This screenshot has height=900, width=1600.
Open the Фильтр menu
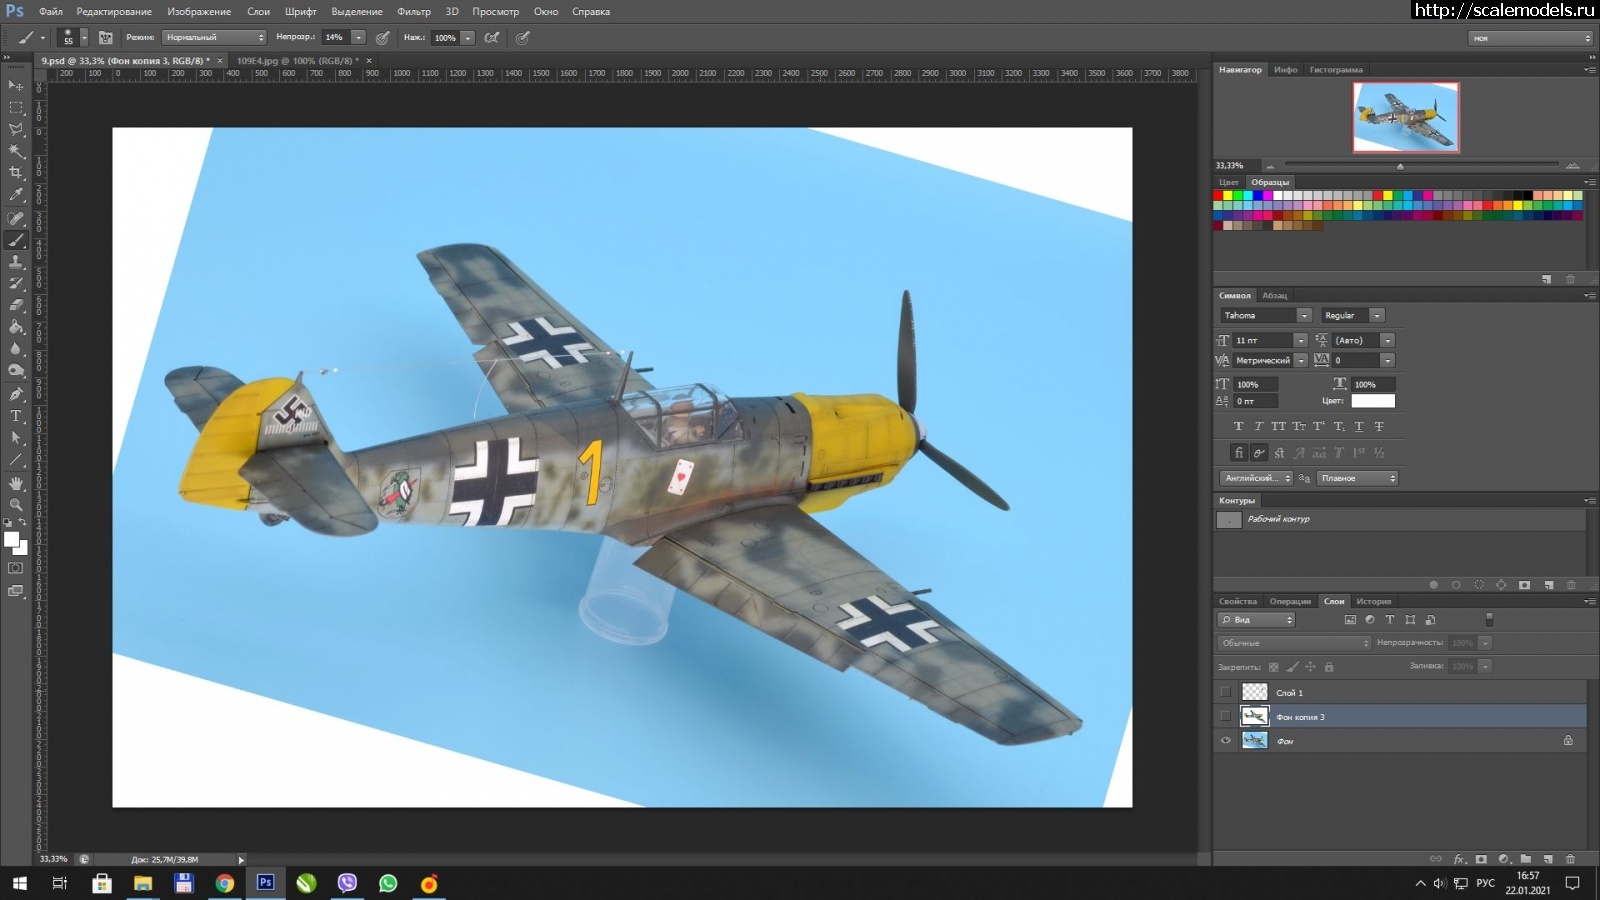click(414, 12)
